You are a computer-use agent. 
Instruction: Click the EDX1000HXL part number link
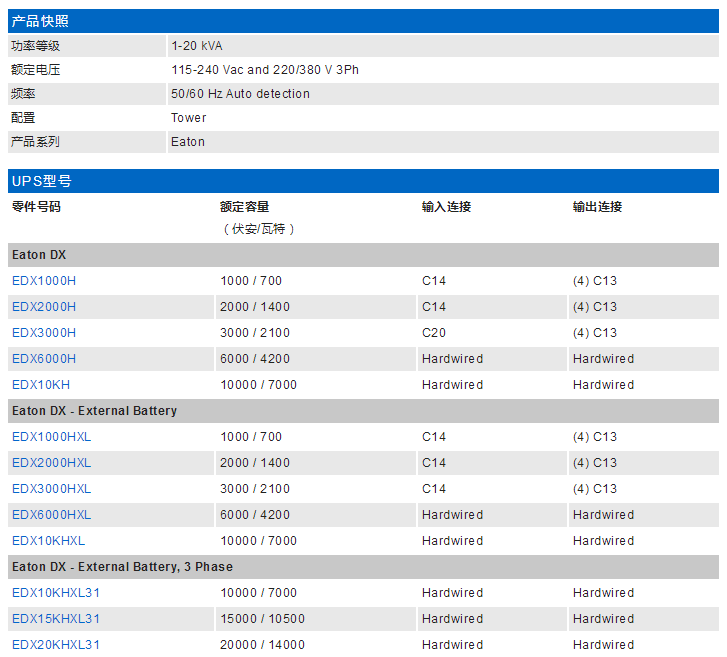tap(51, 437)
